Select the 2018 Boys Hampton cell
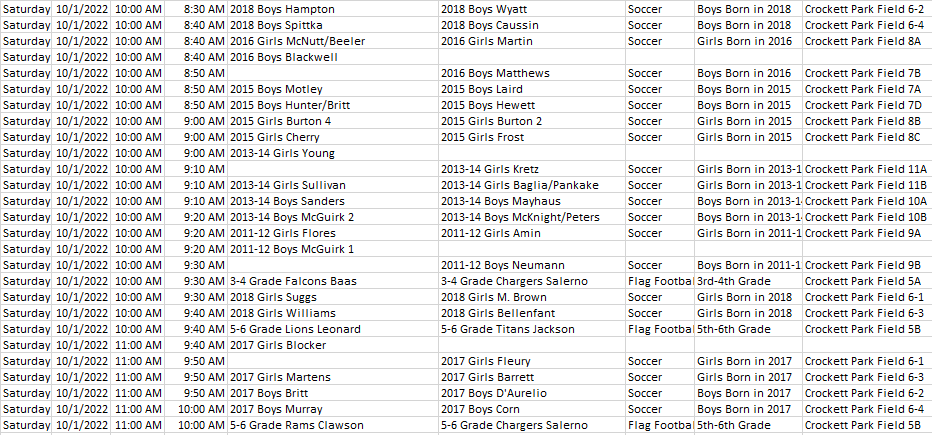Viewport: 932px width, 435px height. pyautogui.click(x=282, y=9)
